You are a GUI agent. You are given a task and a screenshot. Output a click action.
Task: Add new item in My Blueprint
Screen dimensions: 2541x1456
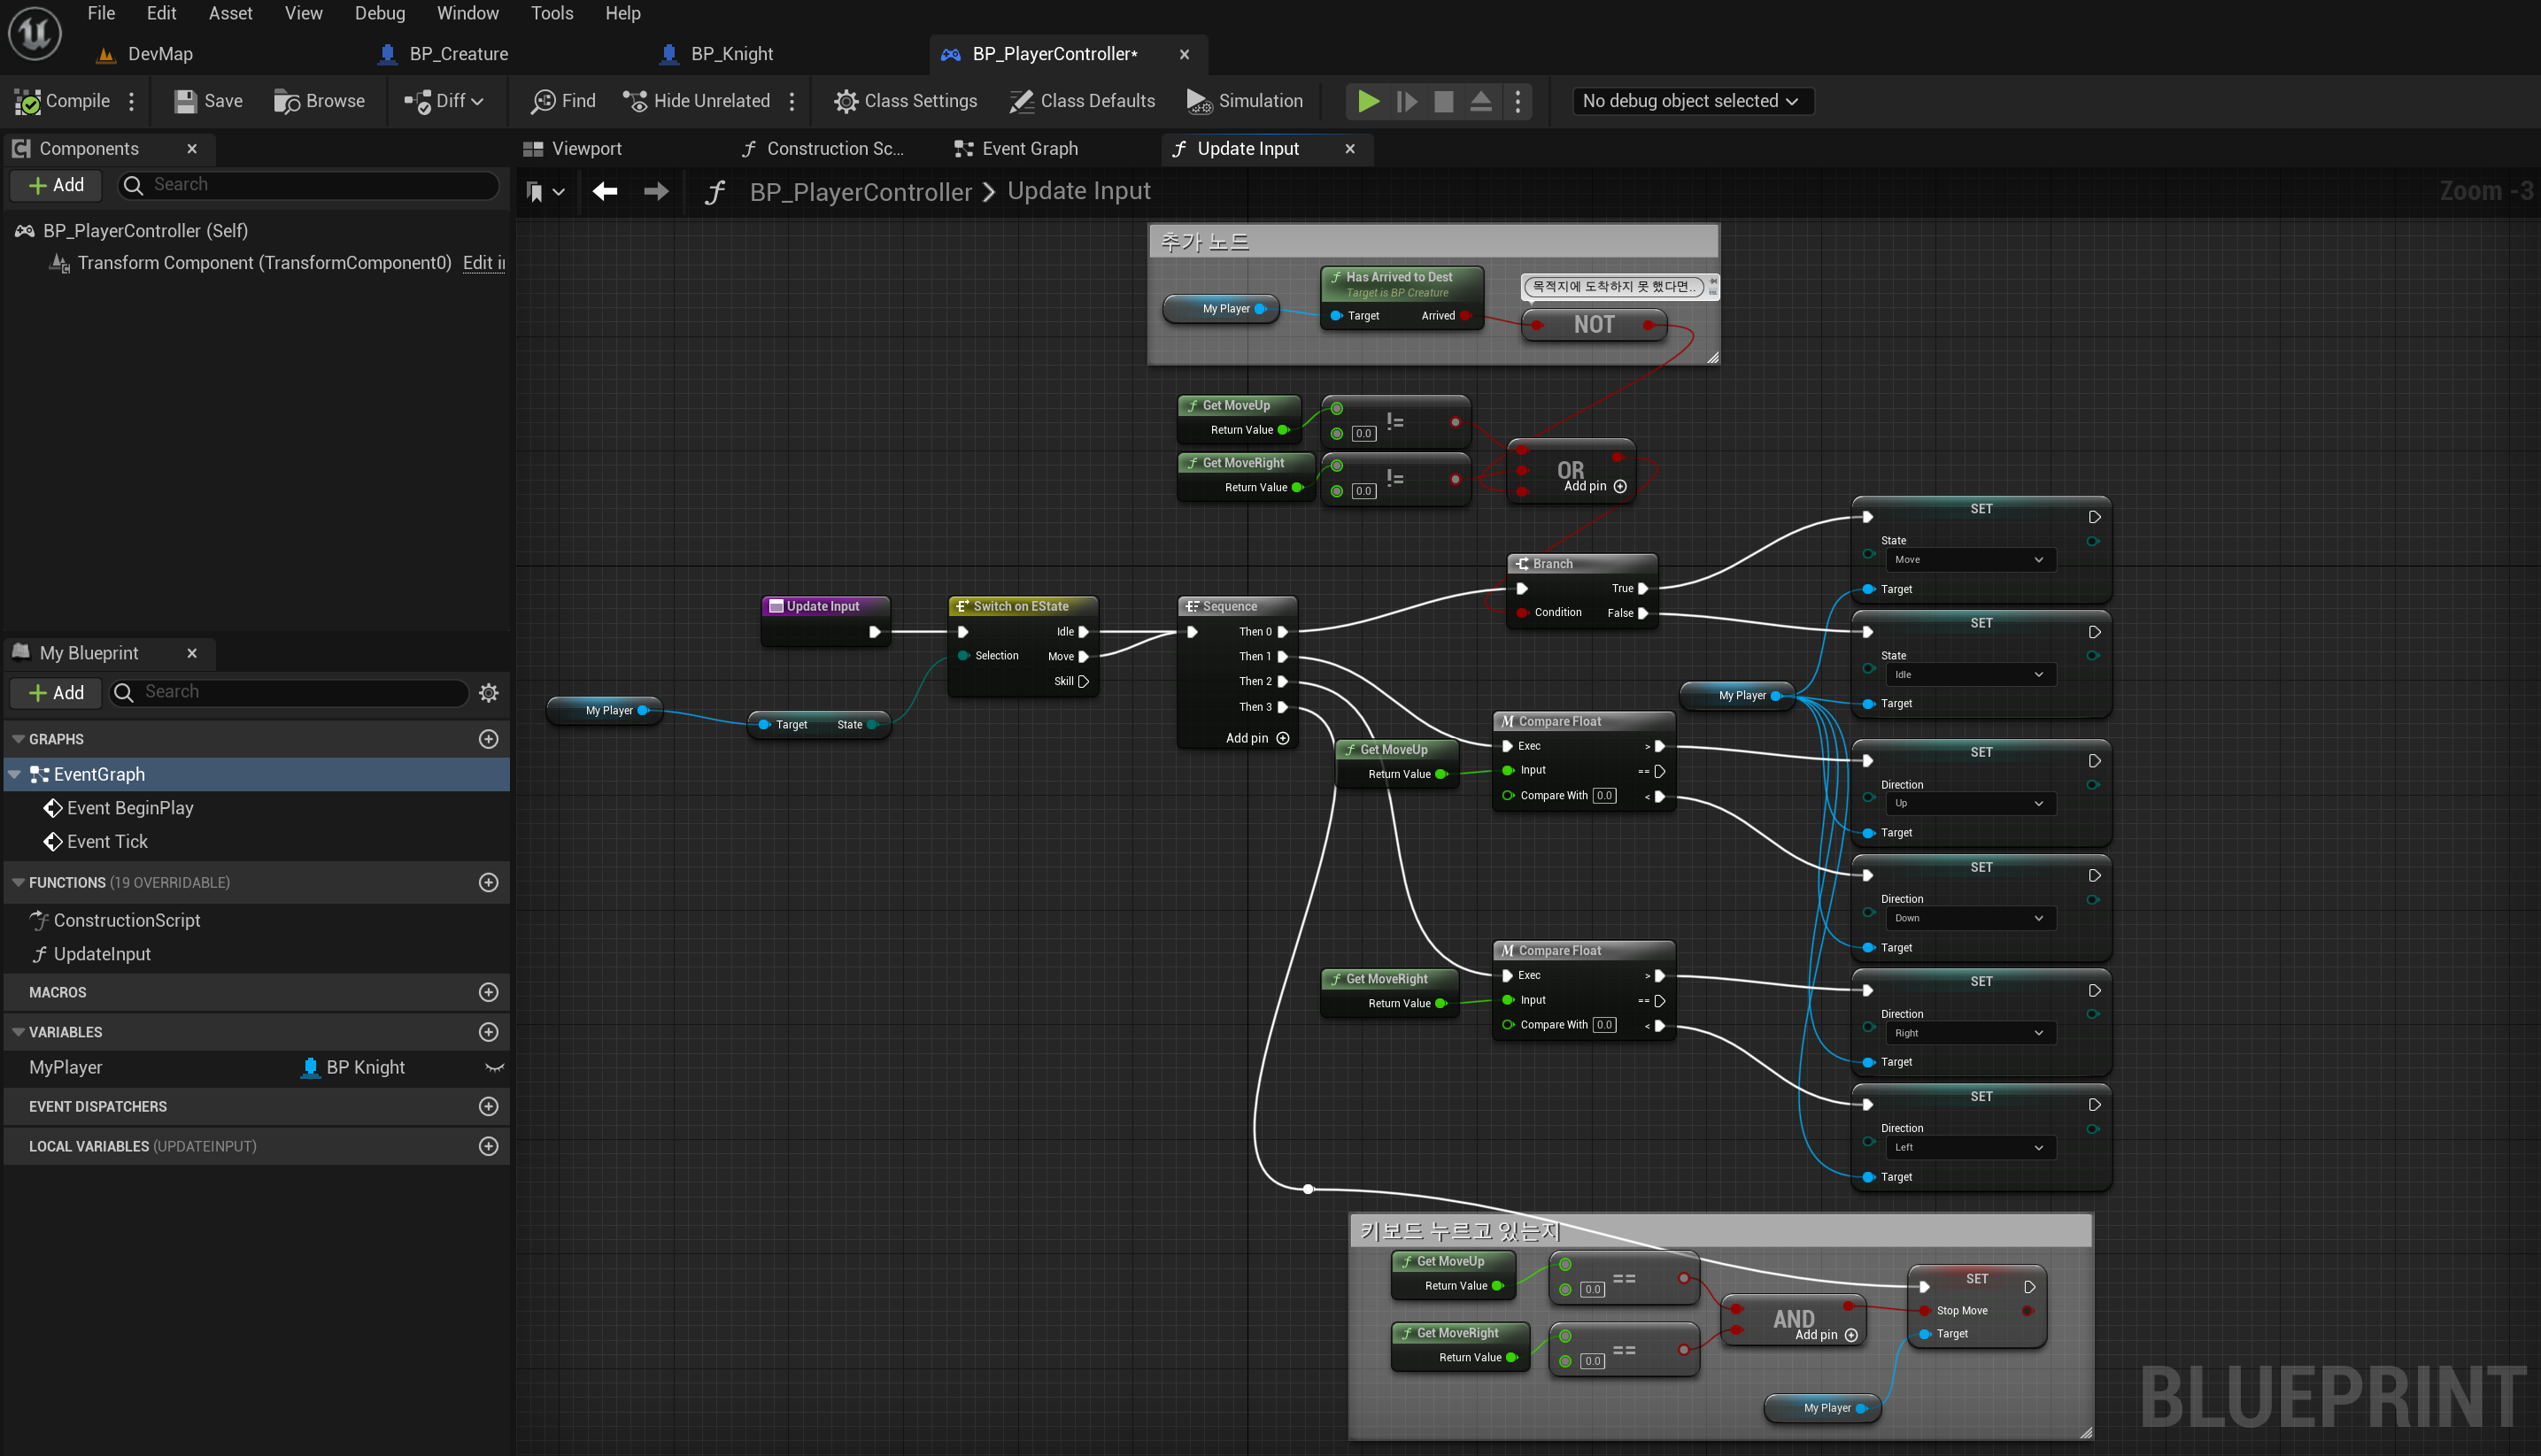click(56, 693)
